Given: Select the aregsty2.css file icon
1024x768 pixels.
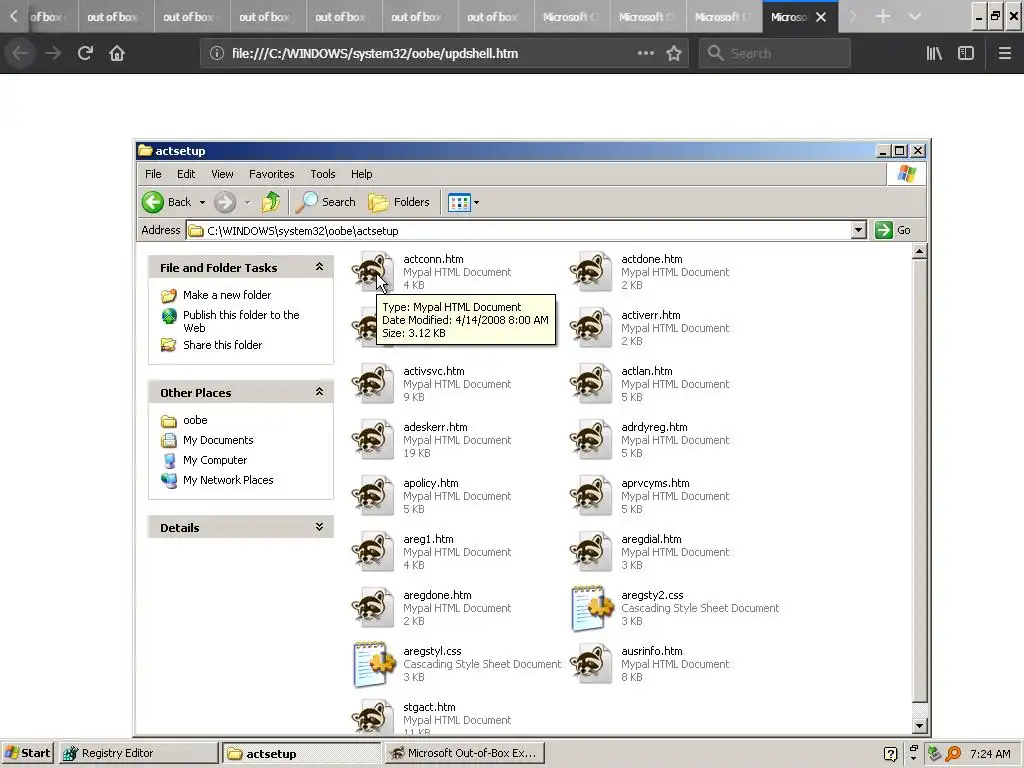Looking at the screenshot, I should coord(592,608).
